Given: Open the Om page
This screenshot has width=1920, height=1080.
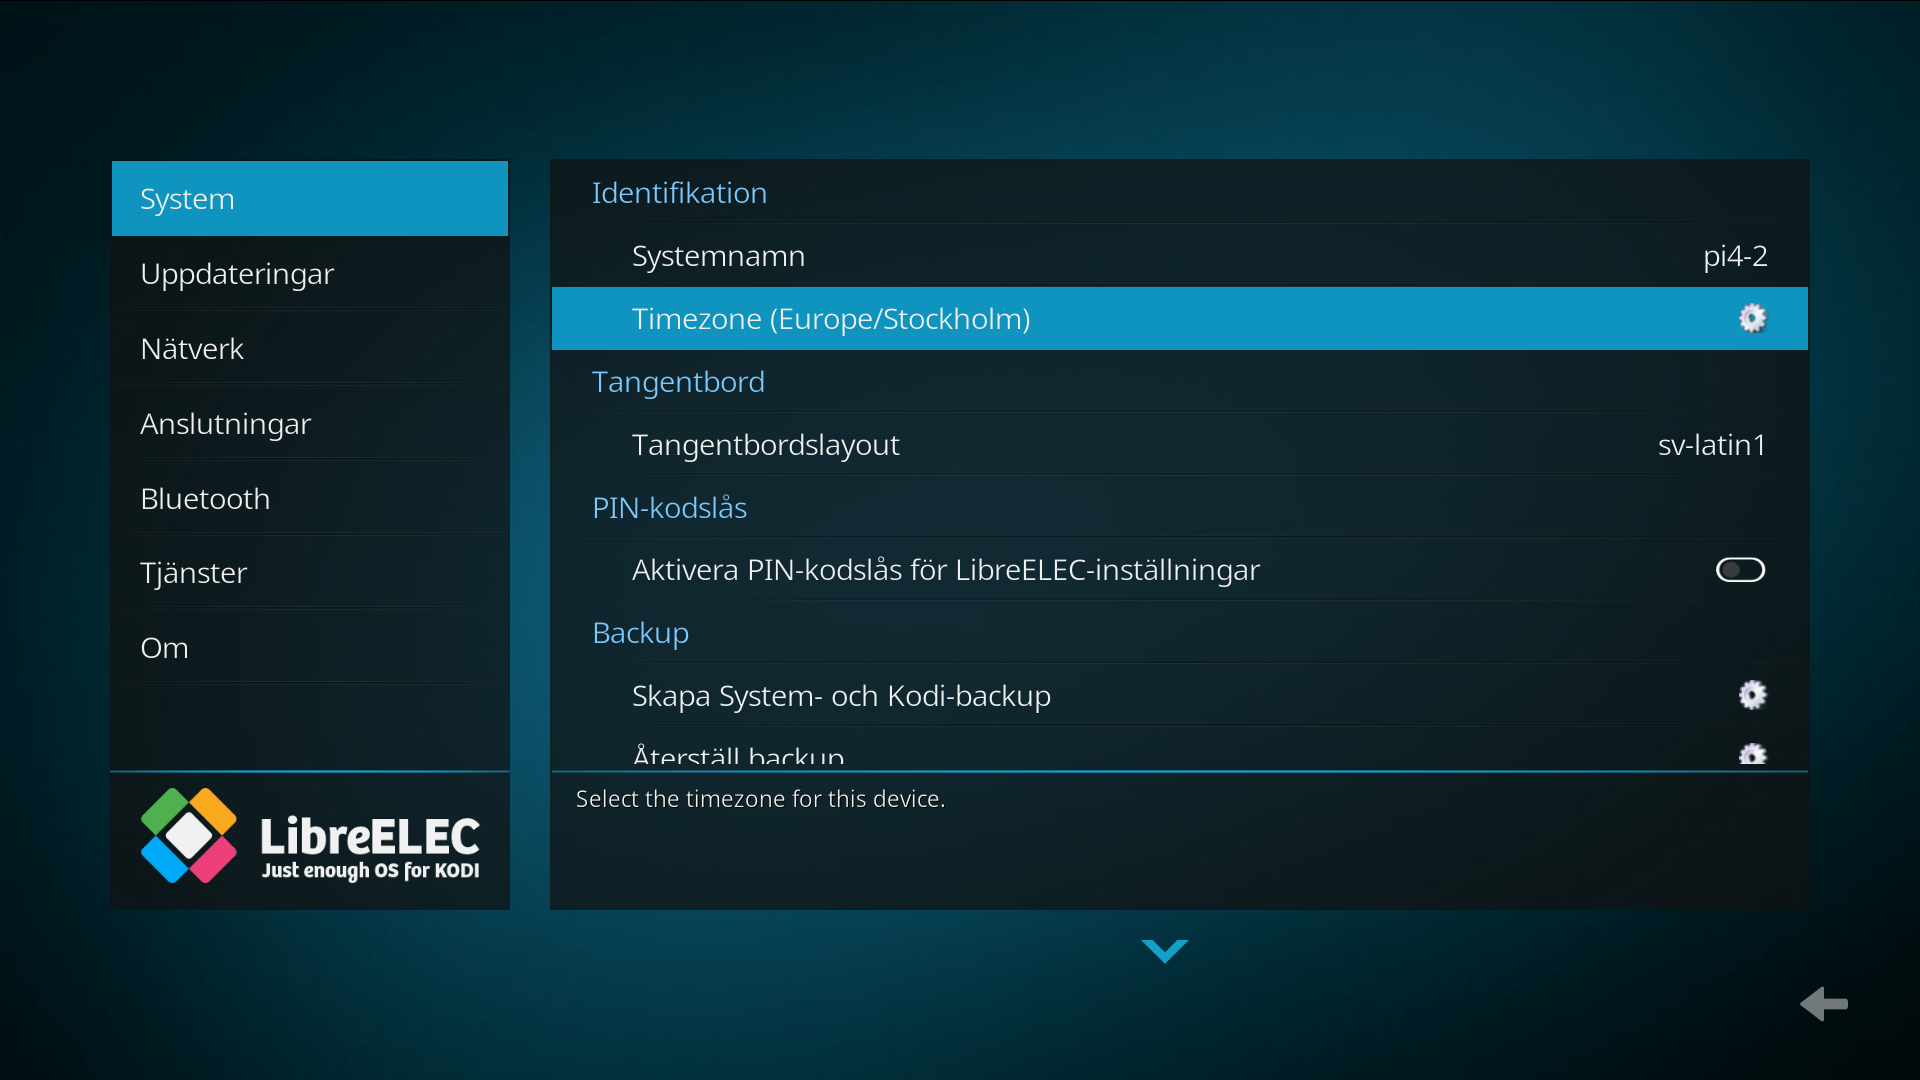Looking at the screenshot, I should point(310,648).
